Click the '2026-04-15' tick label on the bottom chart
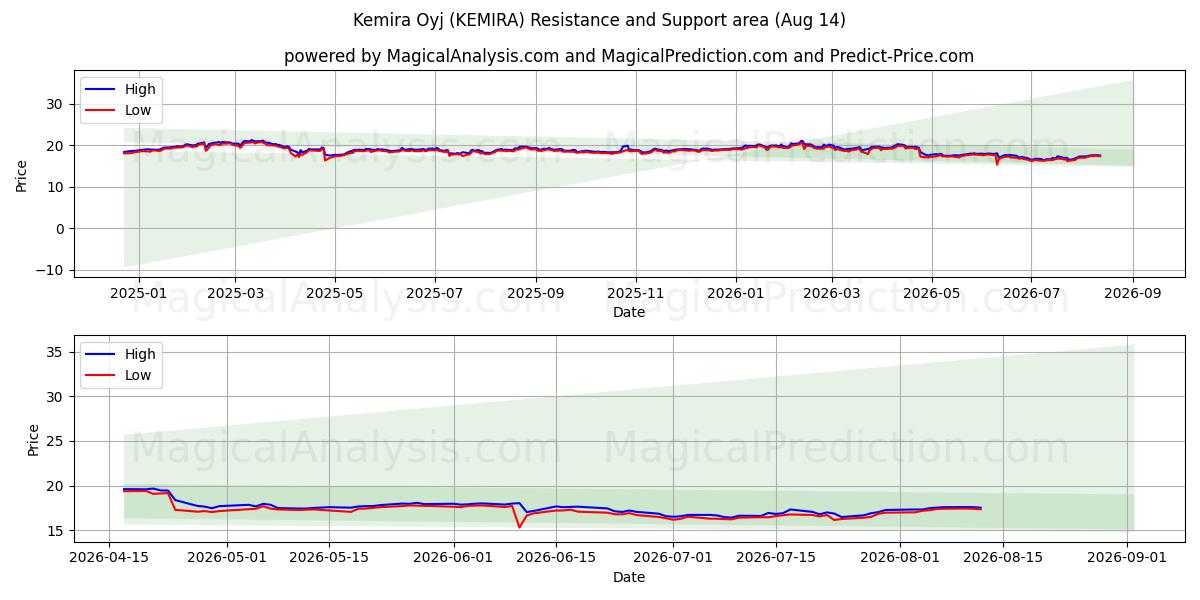The height and width of the screenshot is (600, 1200). tap(107, 559)
